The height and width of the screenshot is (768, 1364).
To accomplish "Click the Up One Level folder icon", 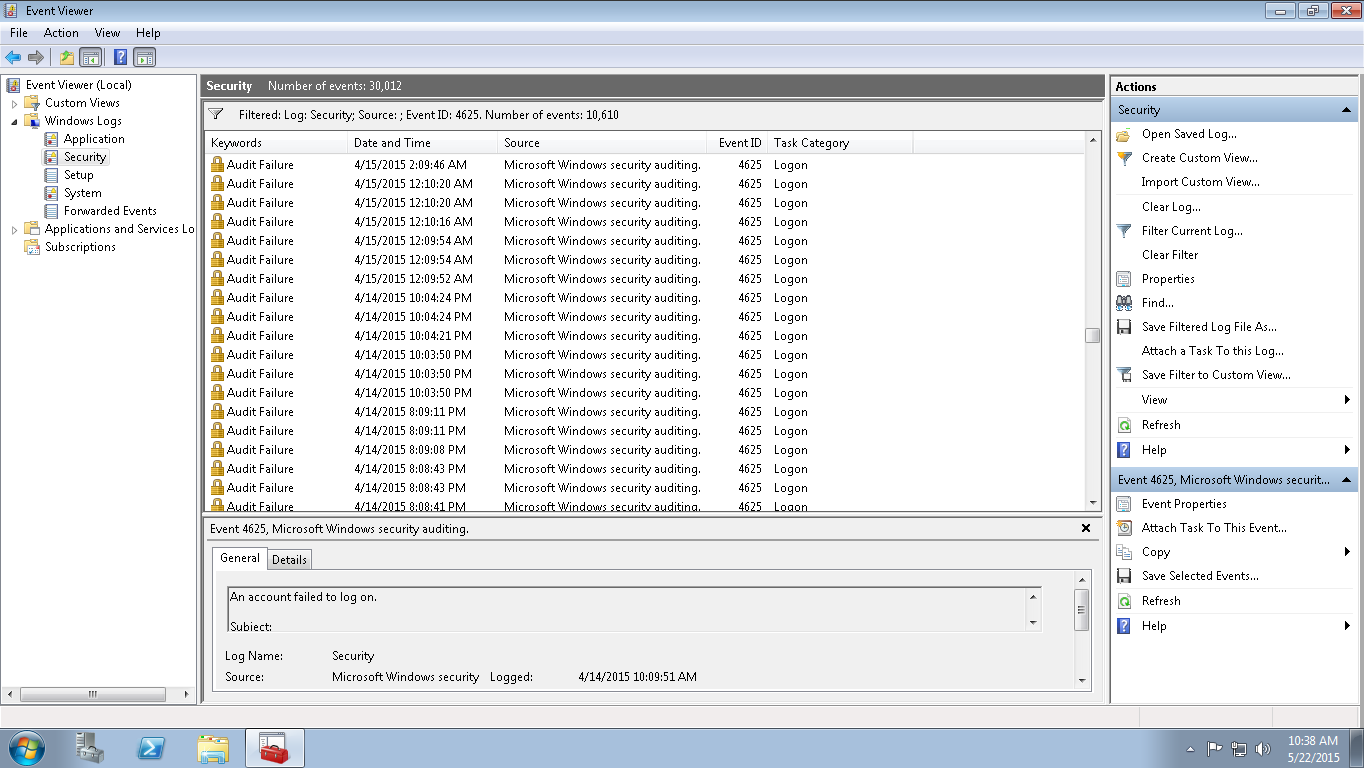I will pos(66,58).
